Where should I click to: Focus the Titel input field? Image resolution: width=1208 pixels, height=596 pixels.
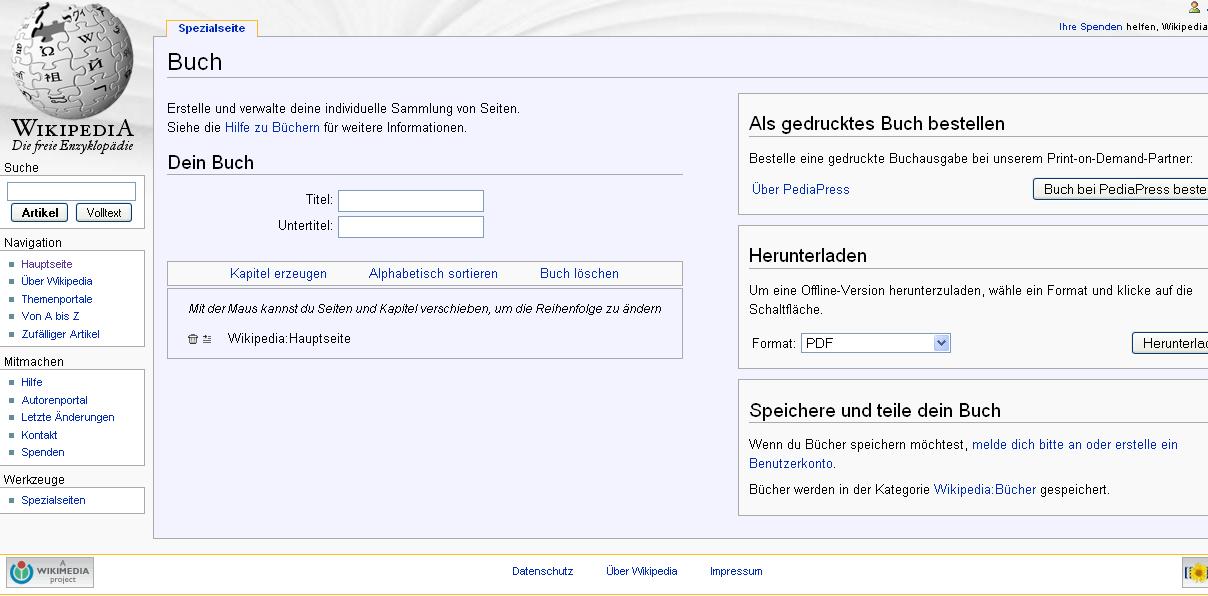tap(410, 201)
